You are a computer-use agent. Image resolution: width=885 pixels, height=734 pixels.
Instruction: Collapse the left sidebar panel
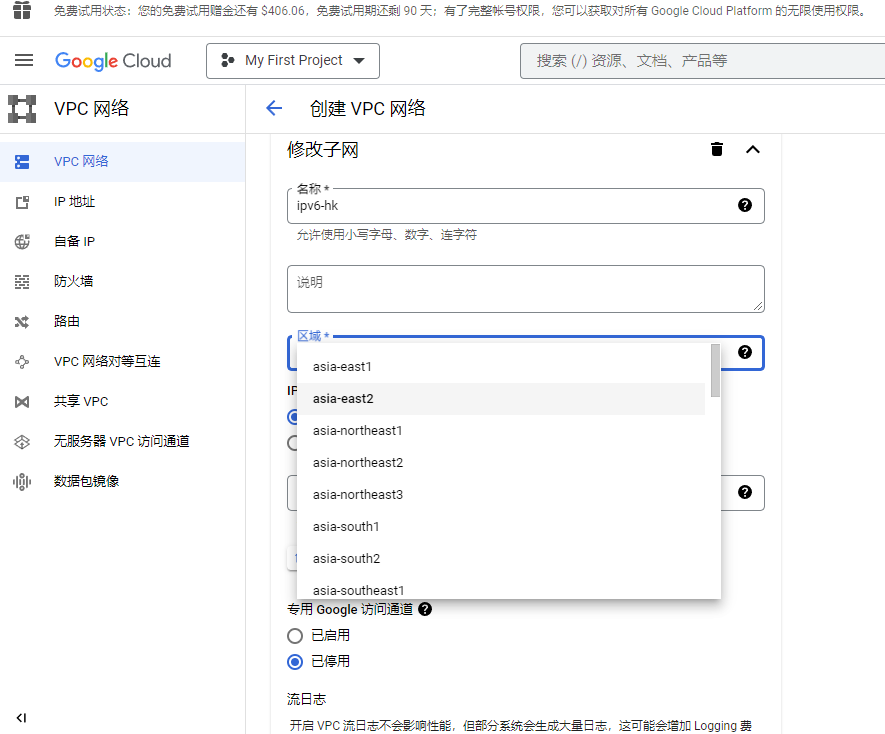tap(22, 717)
